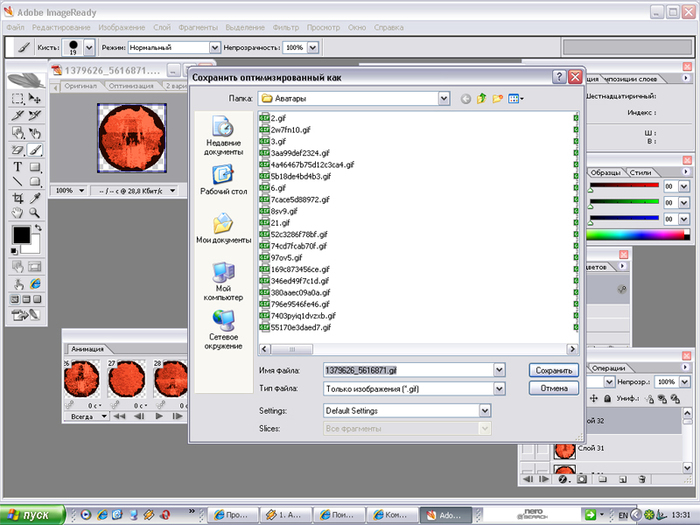The width and height of the screenshot is (700, 525).
Task: Open the Windows пуск Start button
Action: click(31, 515)
